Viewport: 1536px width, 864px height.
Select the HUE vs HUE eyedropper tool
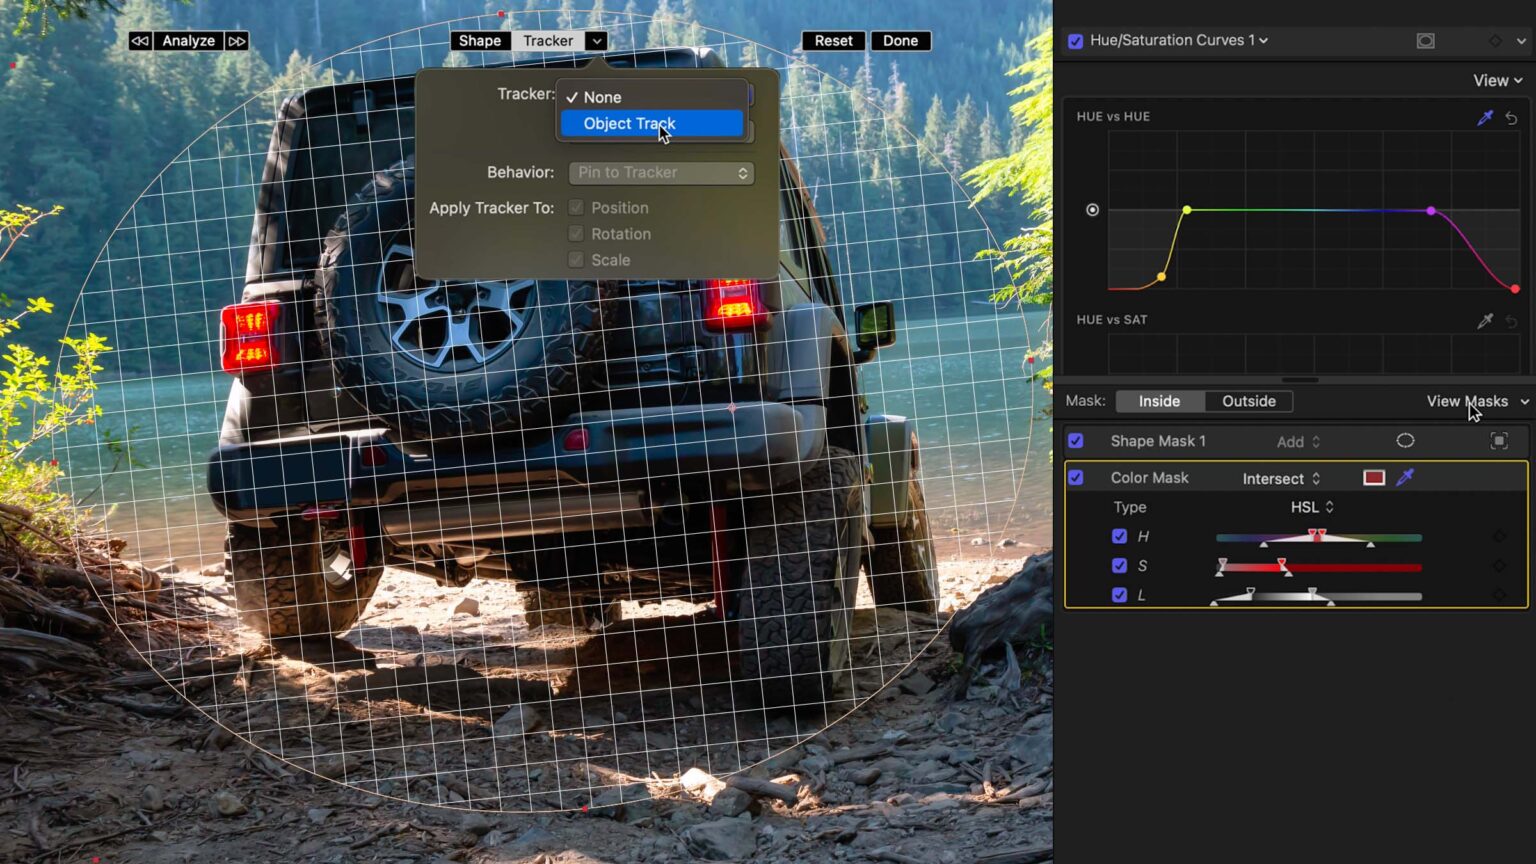[x=1486, y=117]
